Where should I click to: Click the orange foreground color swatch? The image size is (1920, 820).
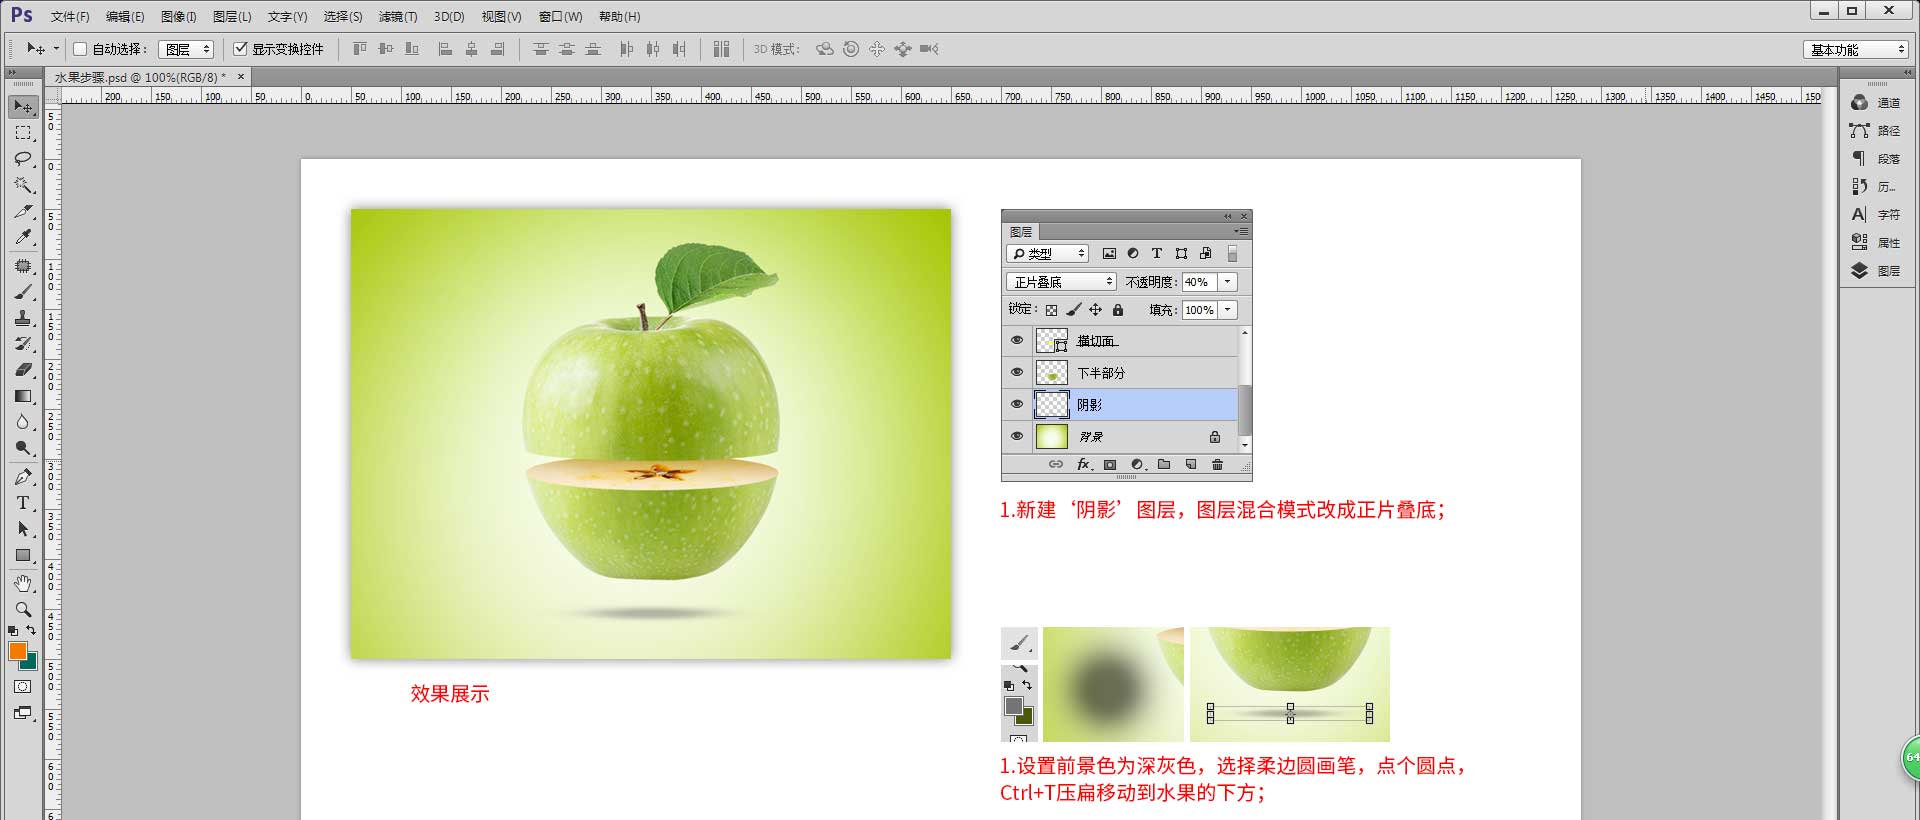pyautogui.click(x=17, y=651)
